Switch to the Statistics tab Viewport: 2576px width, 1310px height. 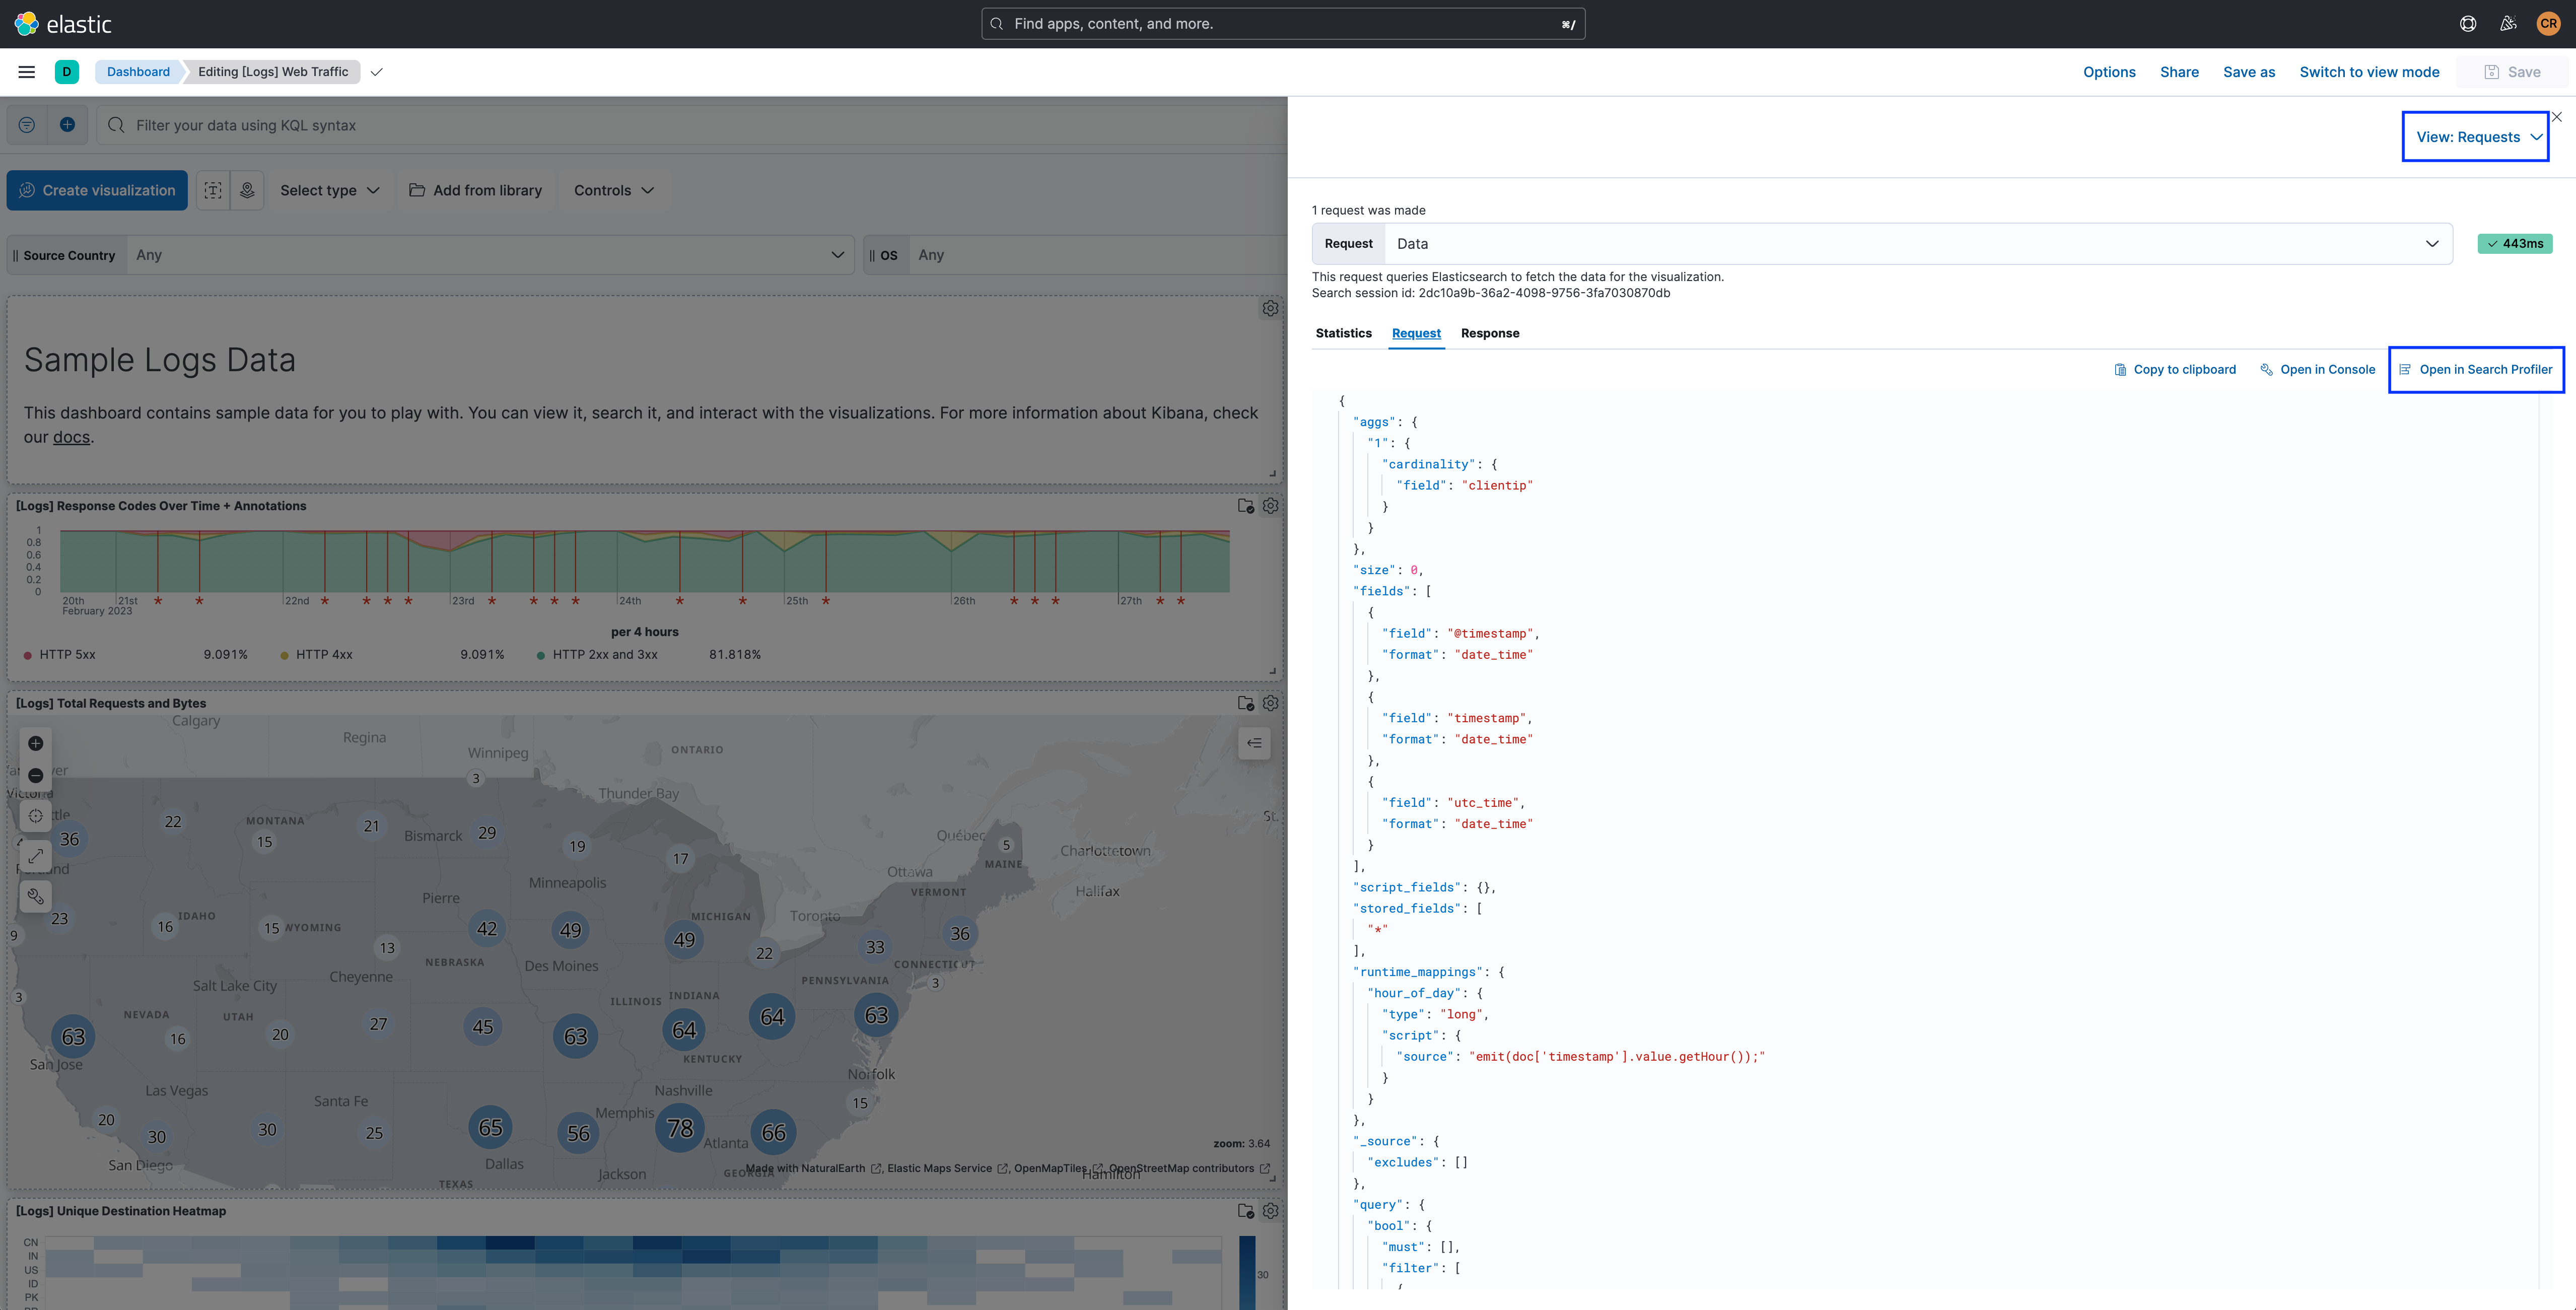click(x=1343, y=333)
